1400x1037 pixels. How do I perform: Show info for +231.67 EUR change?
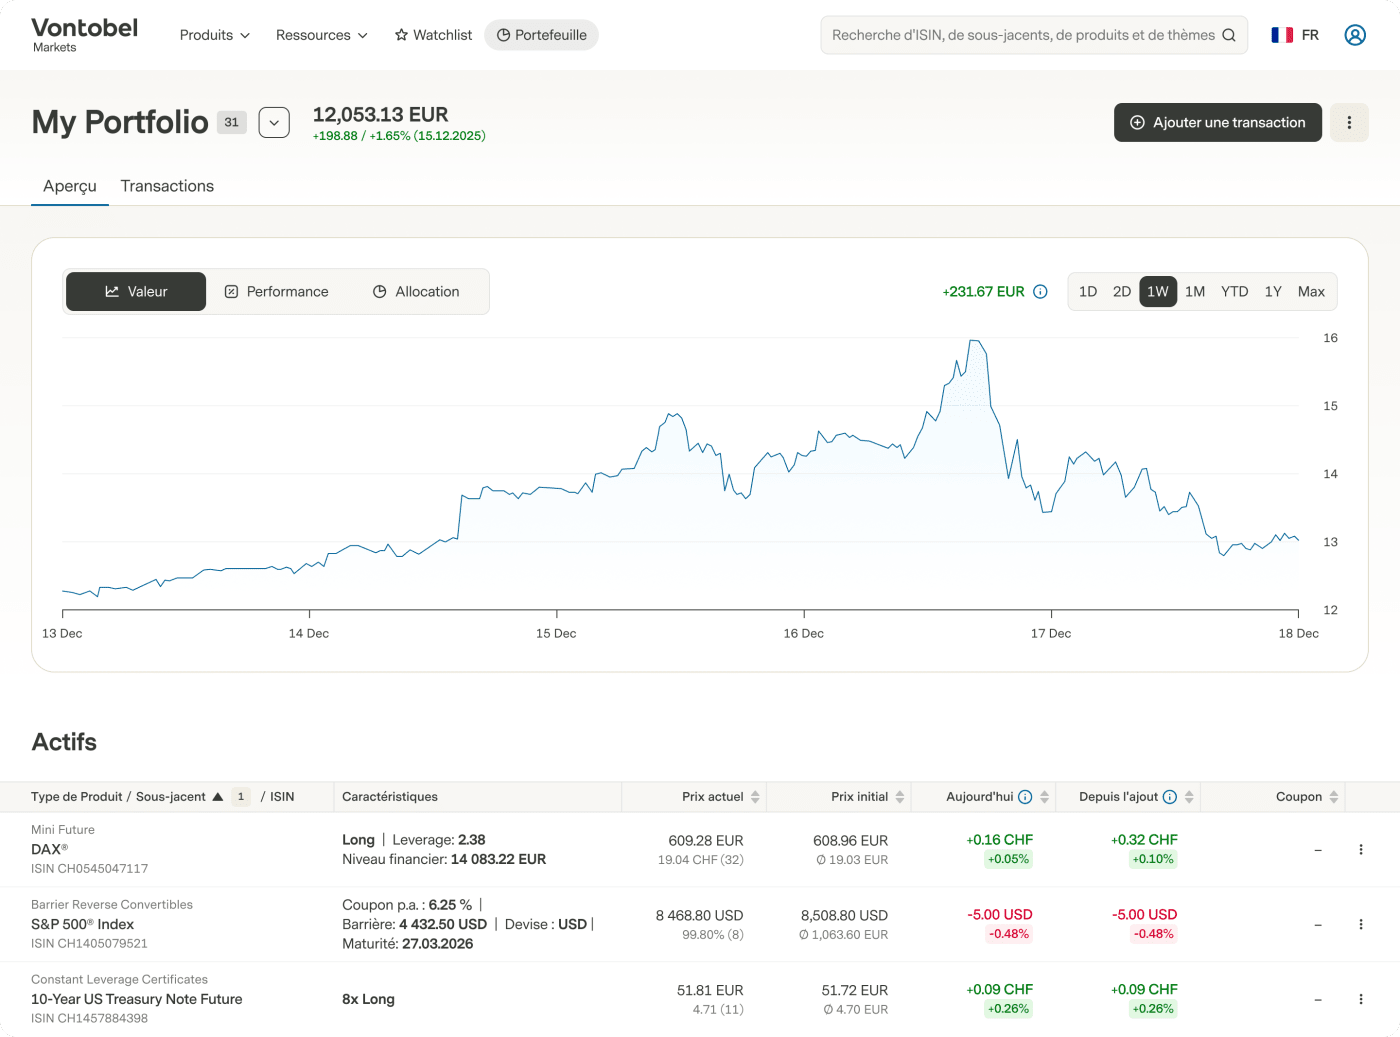point(1040,292)
